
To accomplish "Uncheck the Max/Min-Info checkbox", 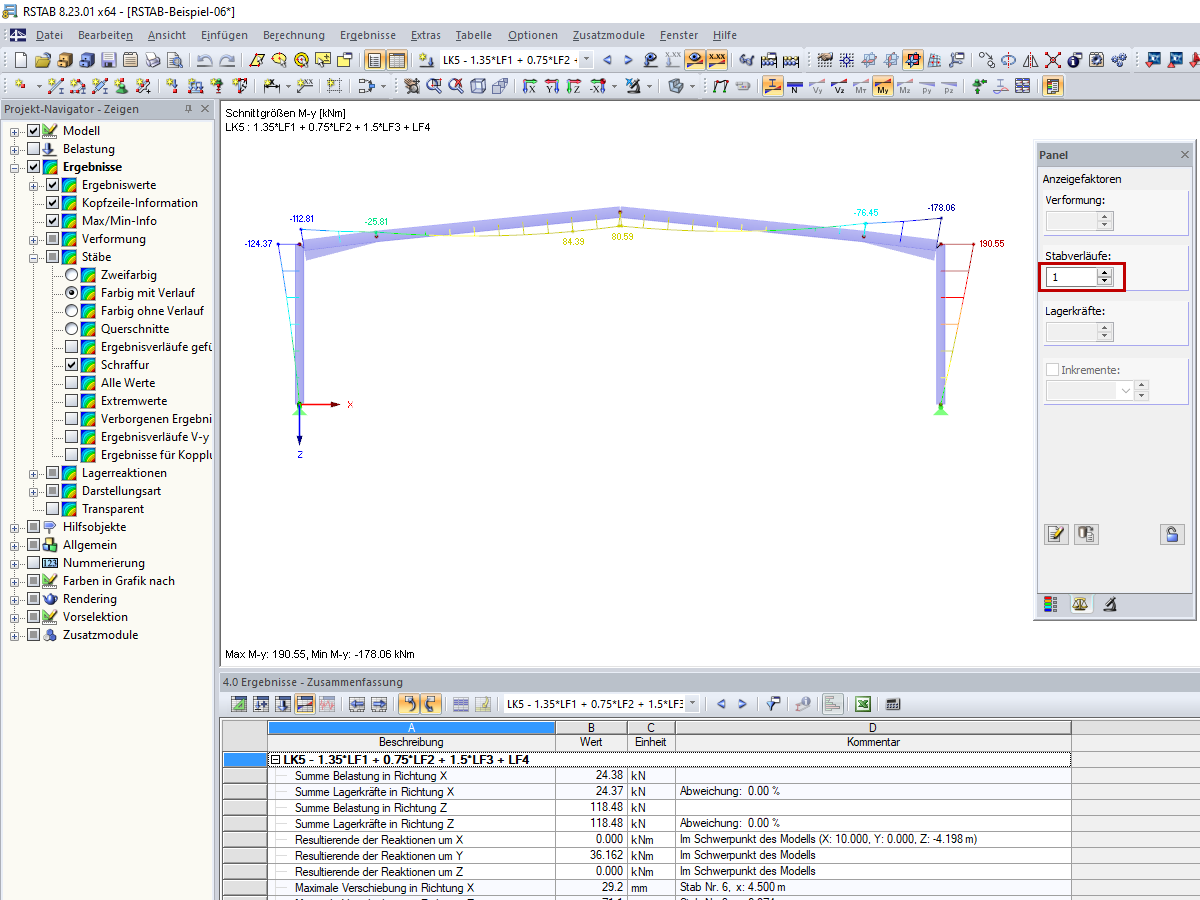I will 53,221.
